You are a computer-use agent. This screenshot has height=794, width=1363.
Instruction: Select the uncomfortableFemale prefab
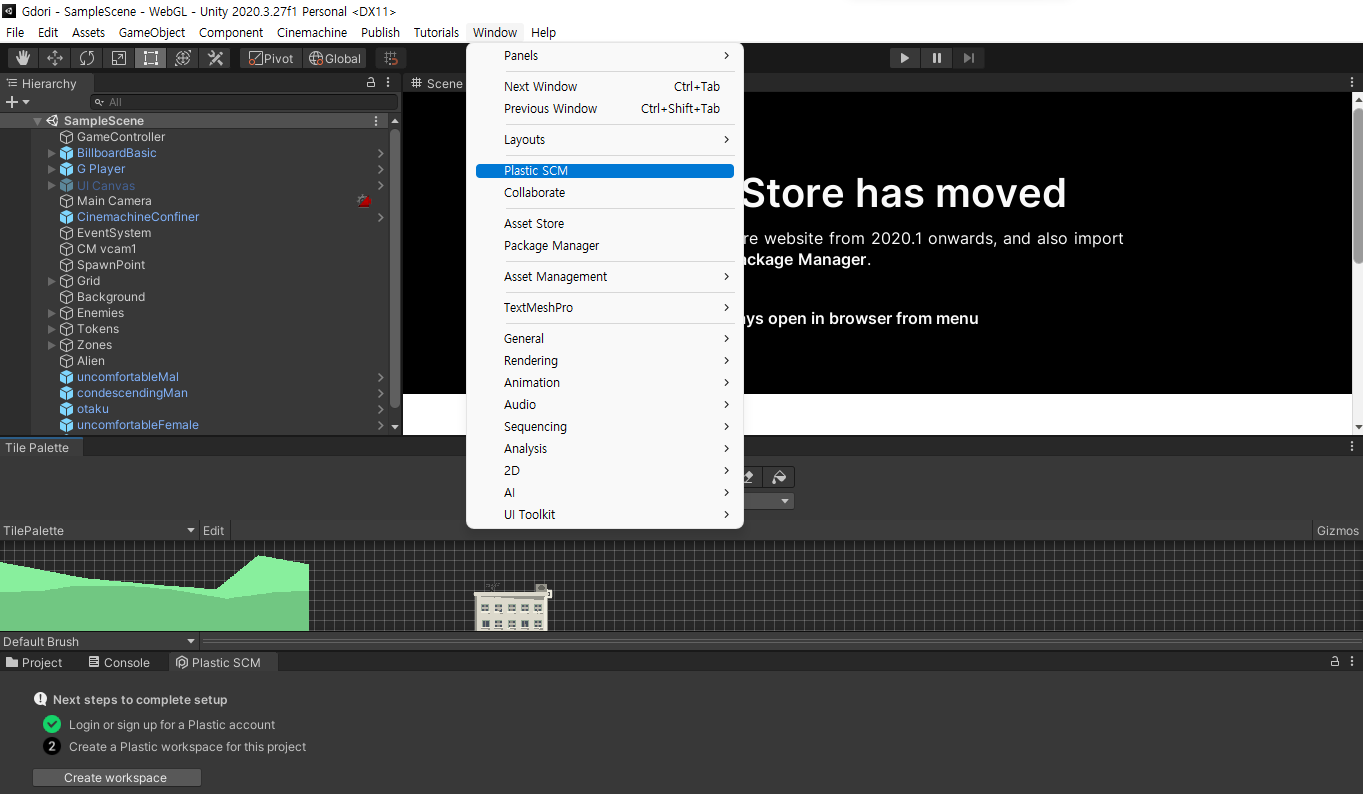click(138, 425)
